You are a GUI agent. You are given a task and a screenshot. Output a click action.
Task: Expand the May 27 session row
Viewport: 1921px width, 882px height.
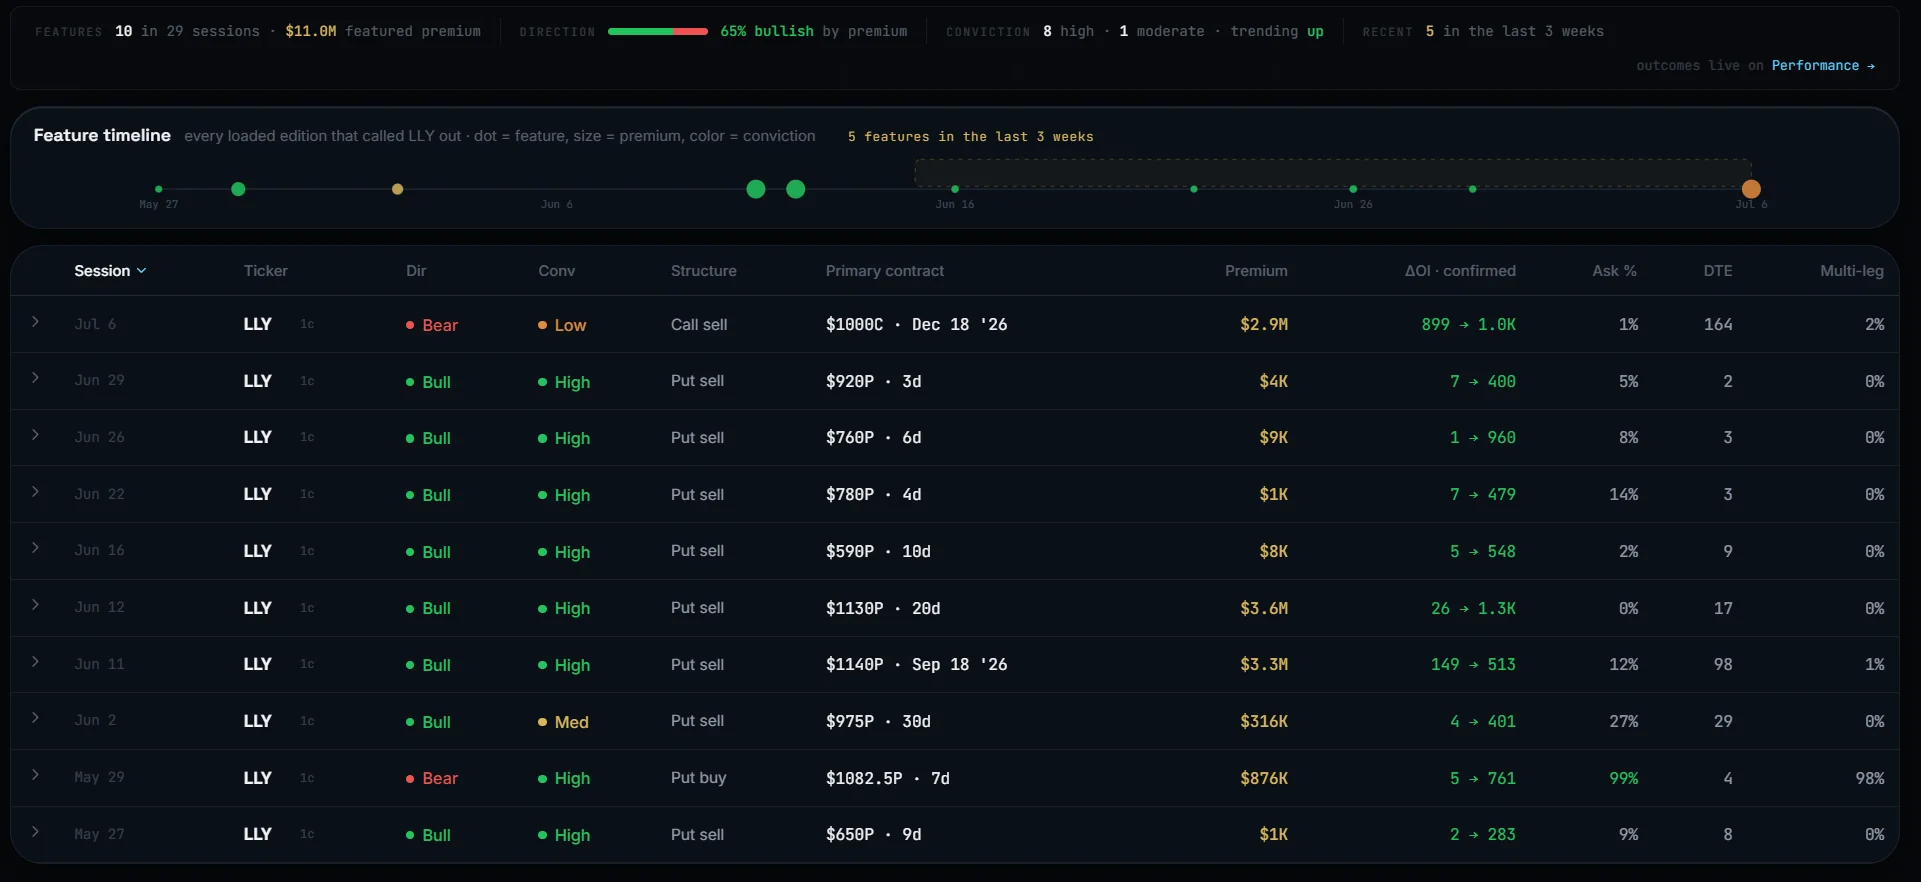tap(35, 832)
